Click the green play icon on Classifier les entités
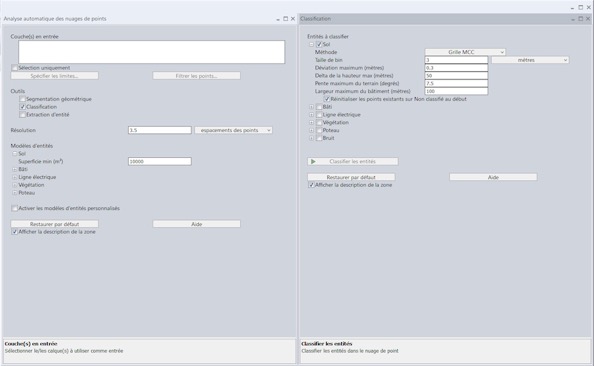The width and height of the screenshot is (594, 366). tap(313, 161)
